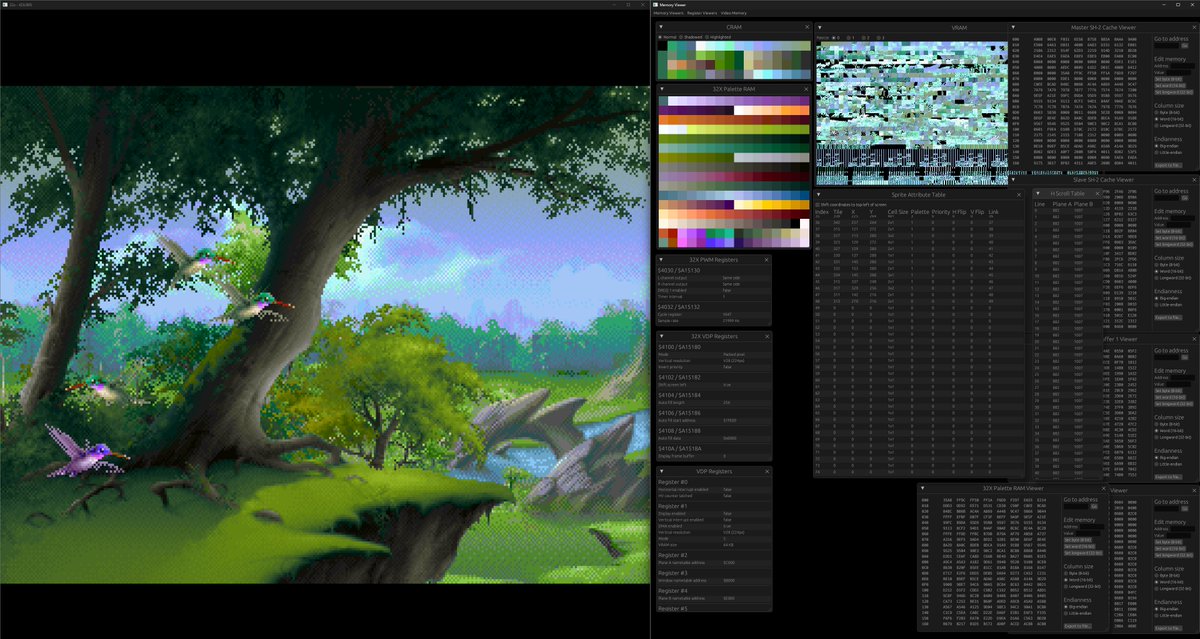This screenshot has height=639, width=1200.
Task: Click Export to file in 32X Palette RAM Viewer
Action: pyautogui.click(x=1078, y=626)
